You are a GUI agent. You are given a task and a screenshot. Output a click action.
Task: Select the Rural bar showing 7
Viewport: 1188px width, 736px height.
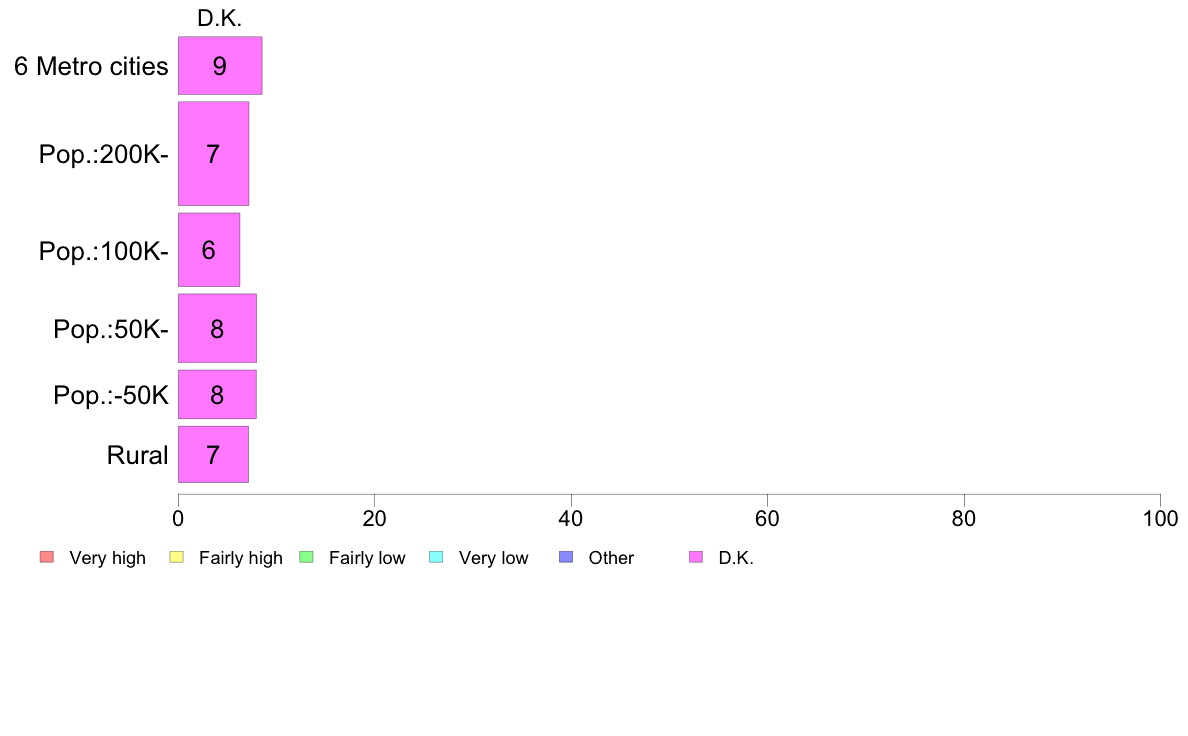coord(213,455)
